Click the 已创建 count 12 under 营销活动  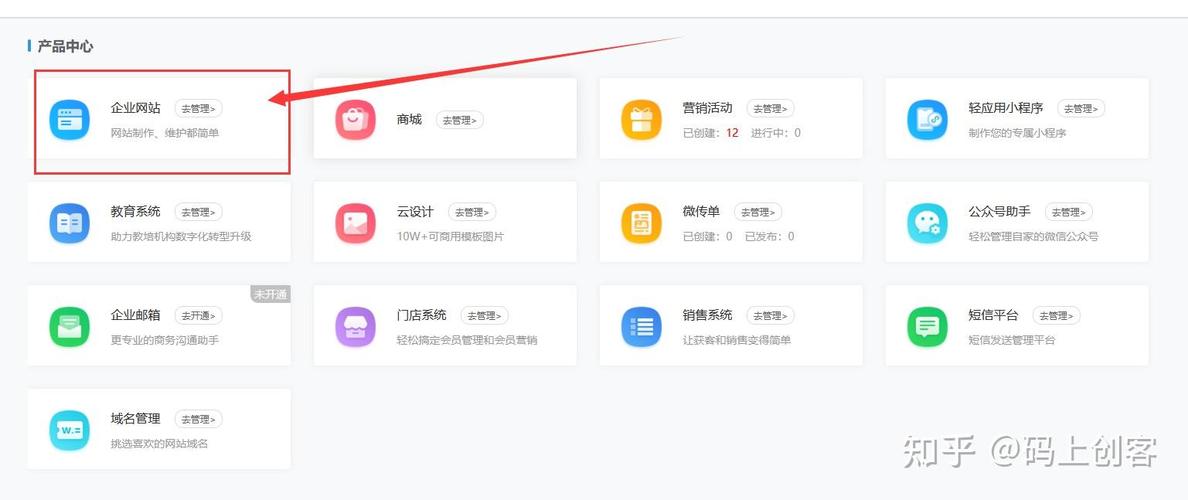732,133
